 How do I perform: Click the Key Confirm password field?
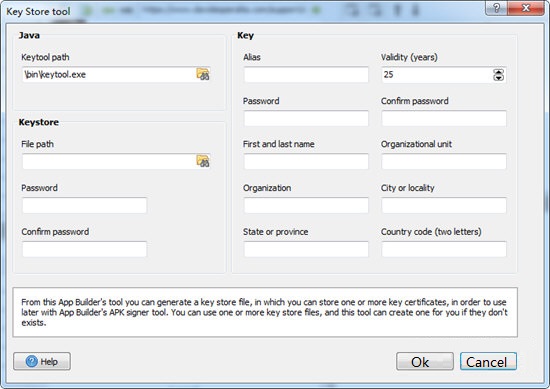444,118
